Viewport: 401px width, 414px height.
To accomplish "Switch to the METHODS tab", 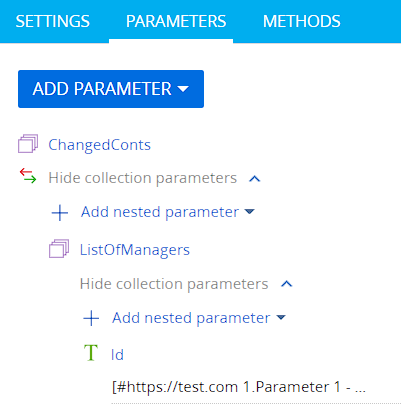I will pyautogui.click(x=302, y=21).
